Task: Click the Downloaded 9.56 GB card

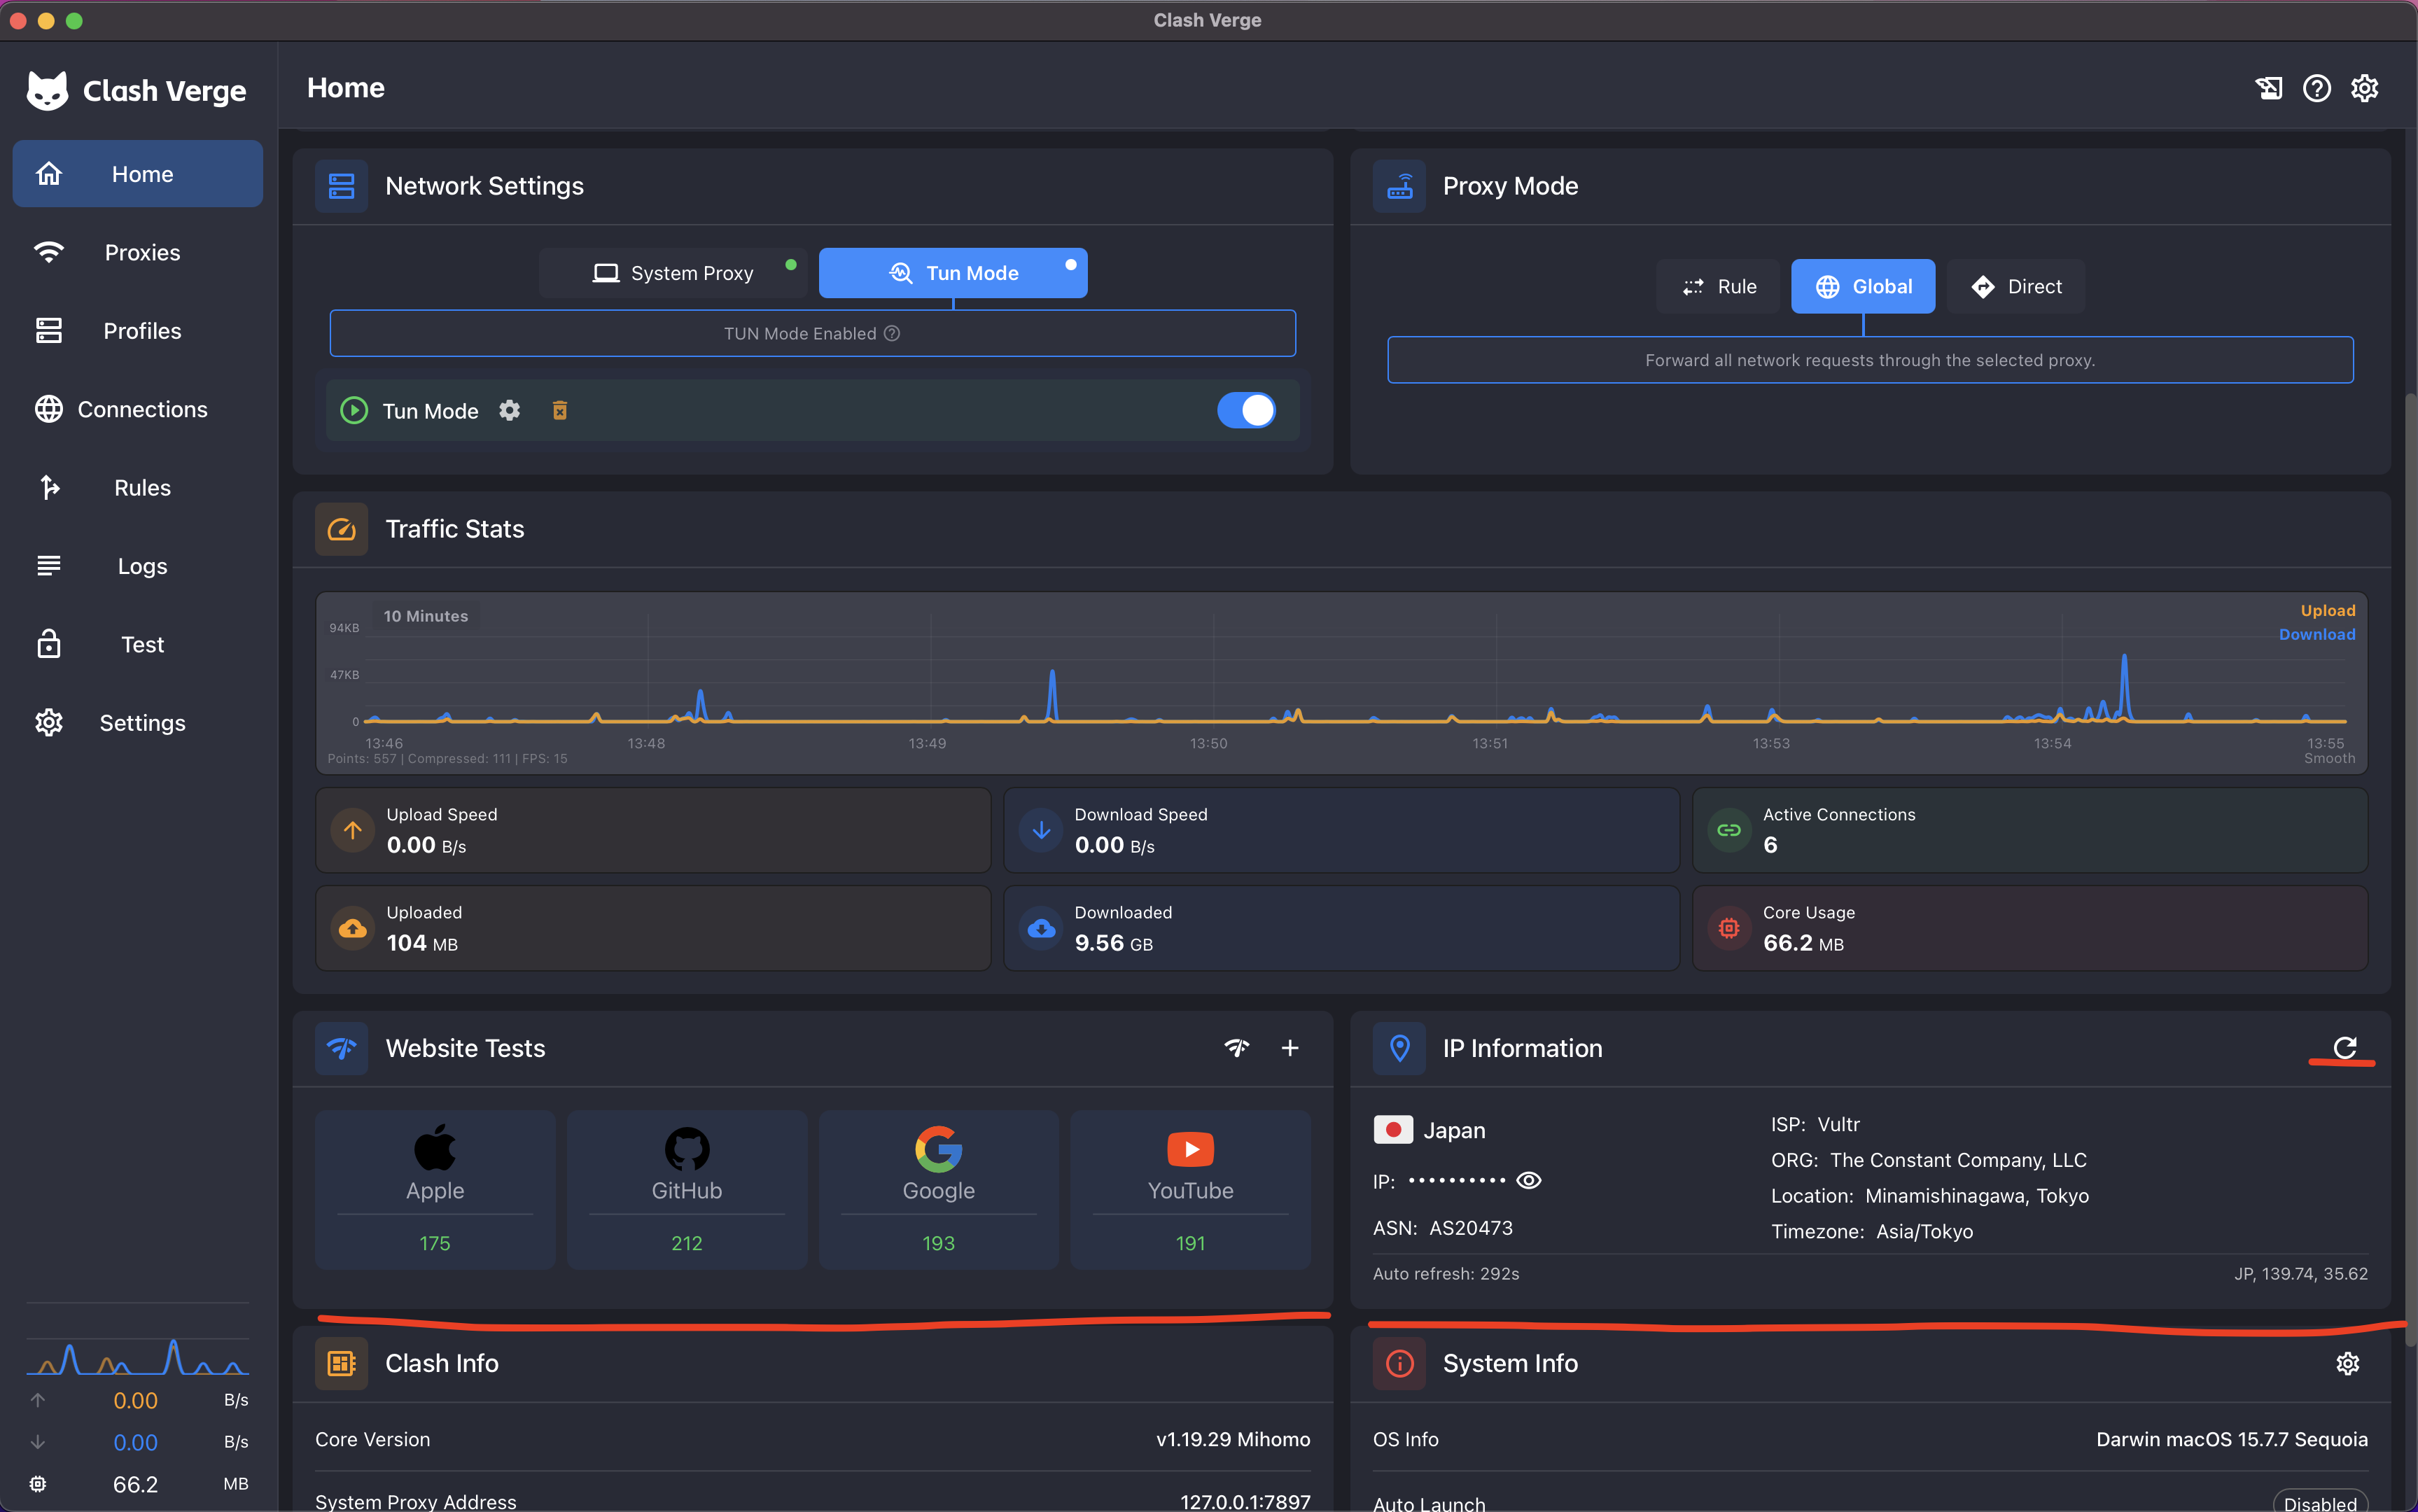Action: click(x=1341, y=928)
